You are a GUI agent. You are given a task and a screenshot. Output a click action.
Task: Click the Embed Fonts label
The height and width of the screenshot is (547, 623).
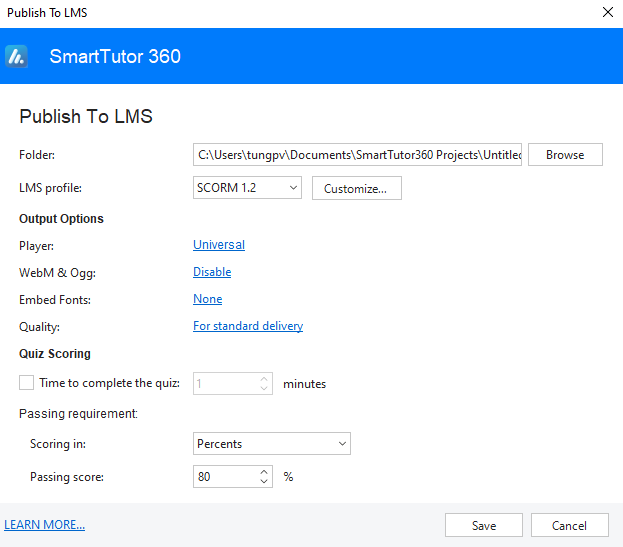point(55,300)
